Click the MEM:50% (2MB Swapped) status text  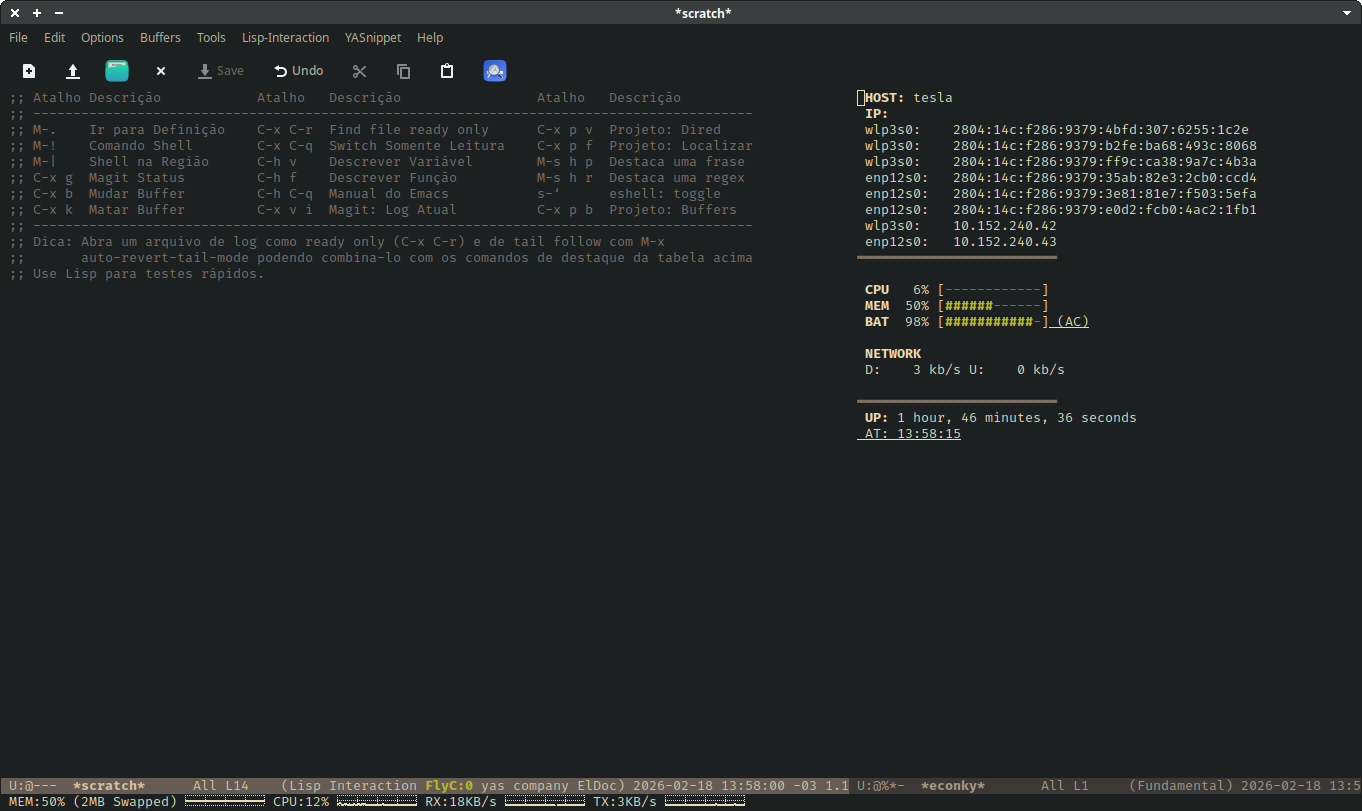pyautogui.click(x=93, y=802)
